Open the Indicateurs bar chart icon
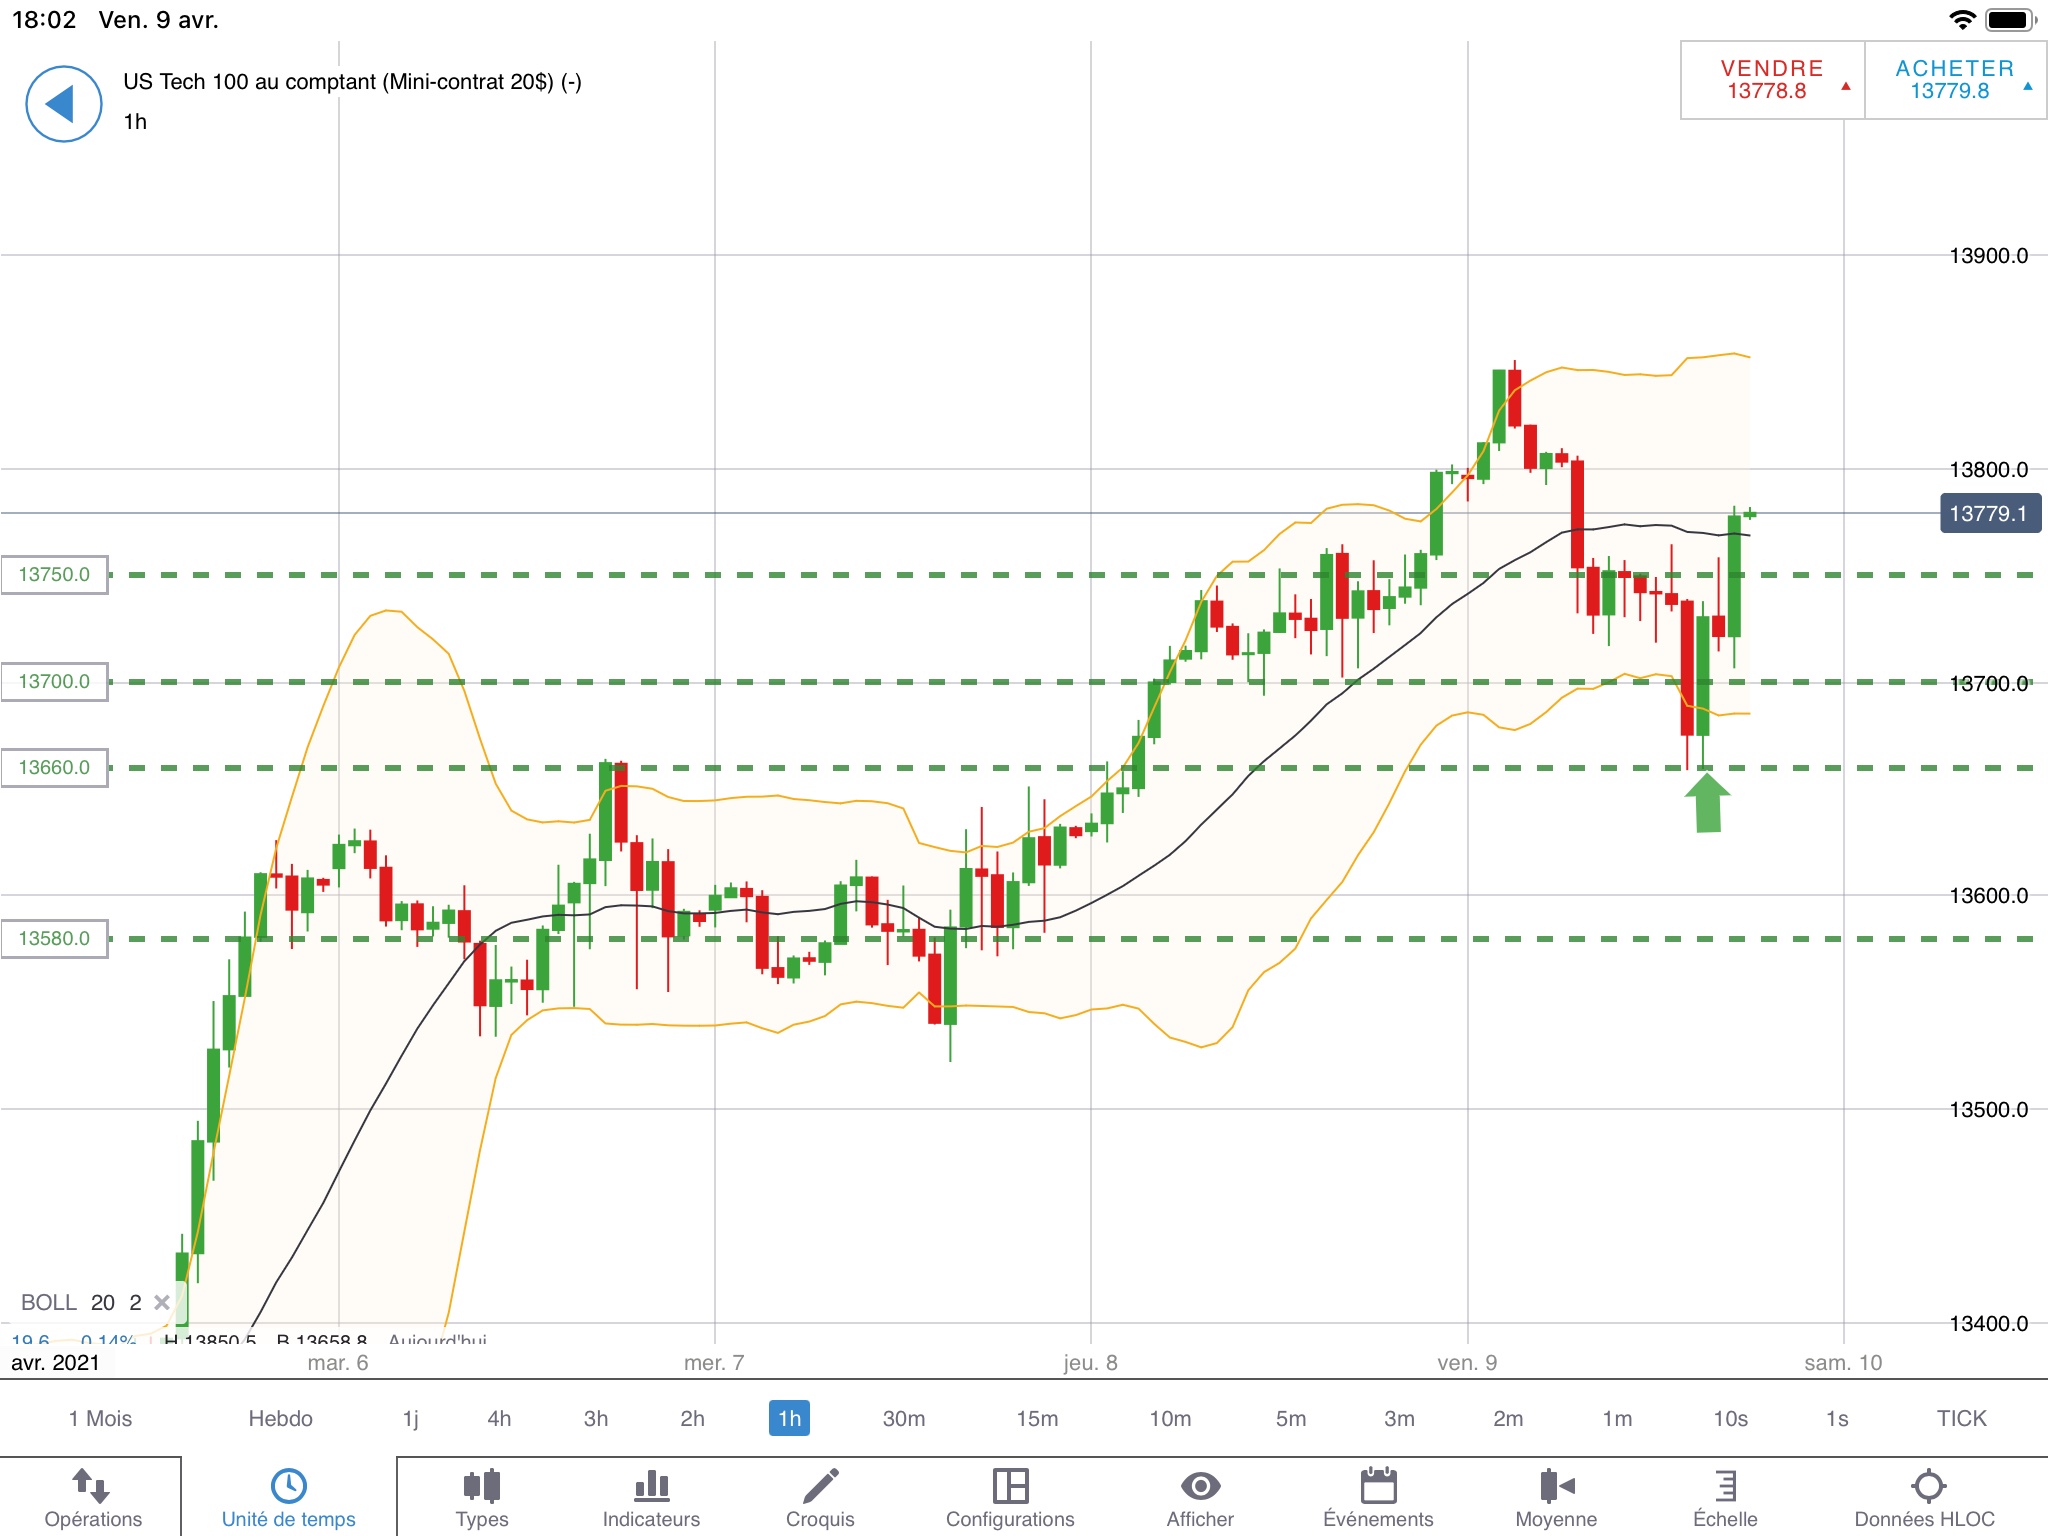 (651, 1486)
